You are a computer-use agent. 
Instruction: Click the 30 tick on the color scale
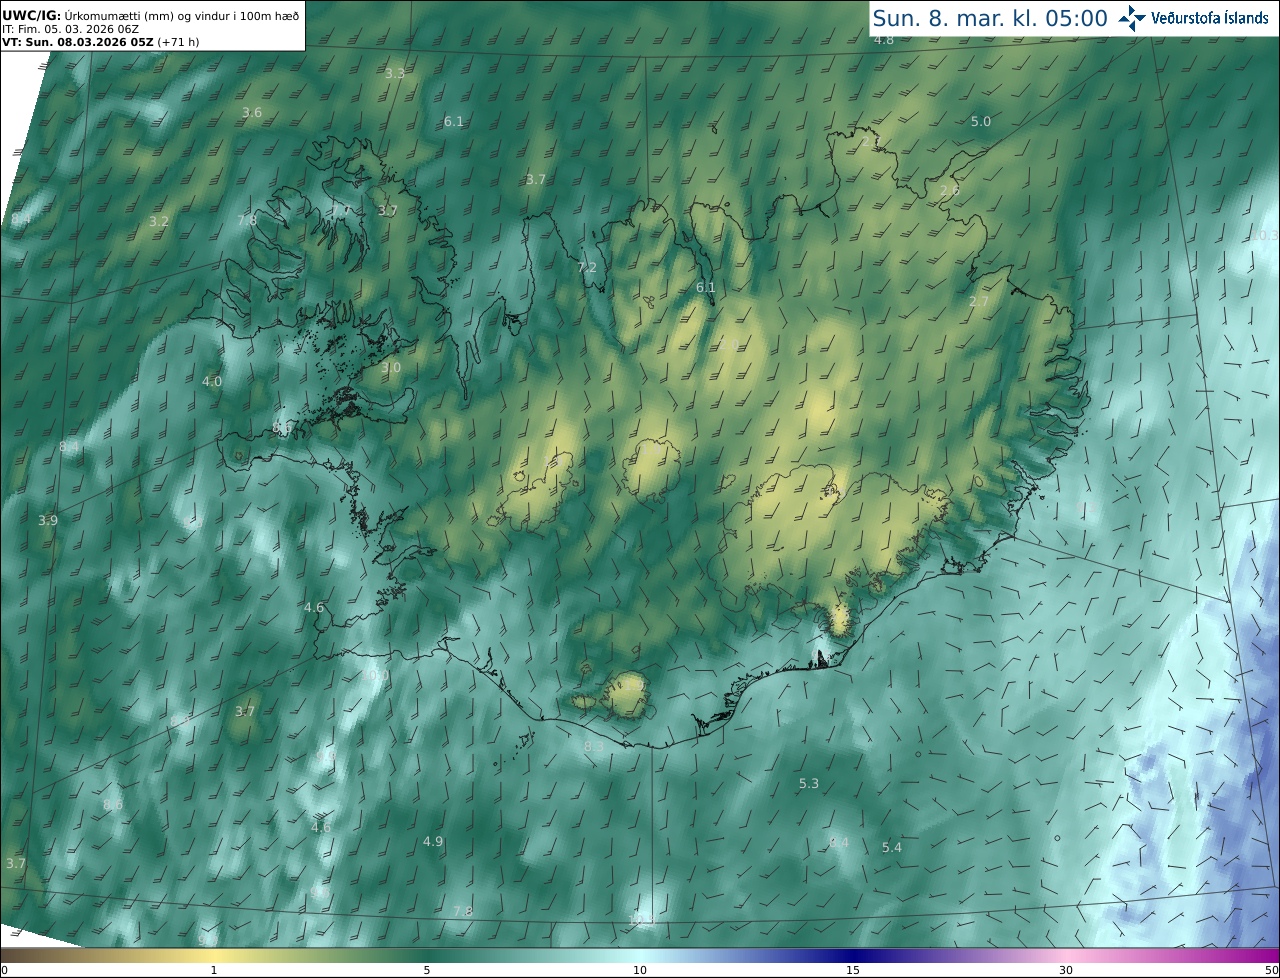click(1066, 970)
